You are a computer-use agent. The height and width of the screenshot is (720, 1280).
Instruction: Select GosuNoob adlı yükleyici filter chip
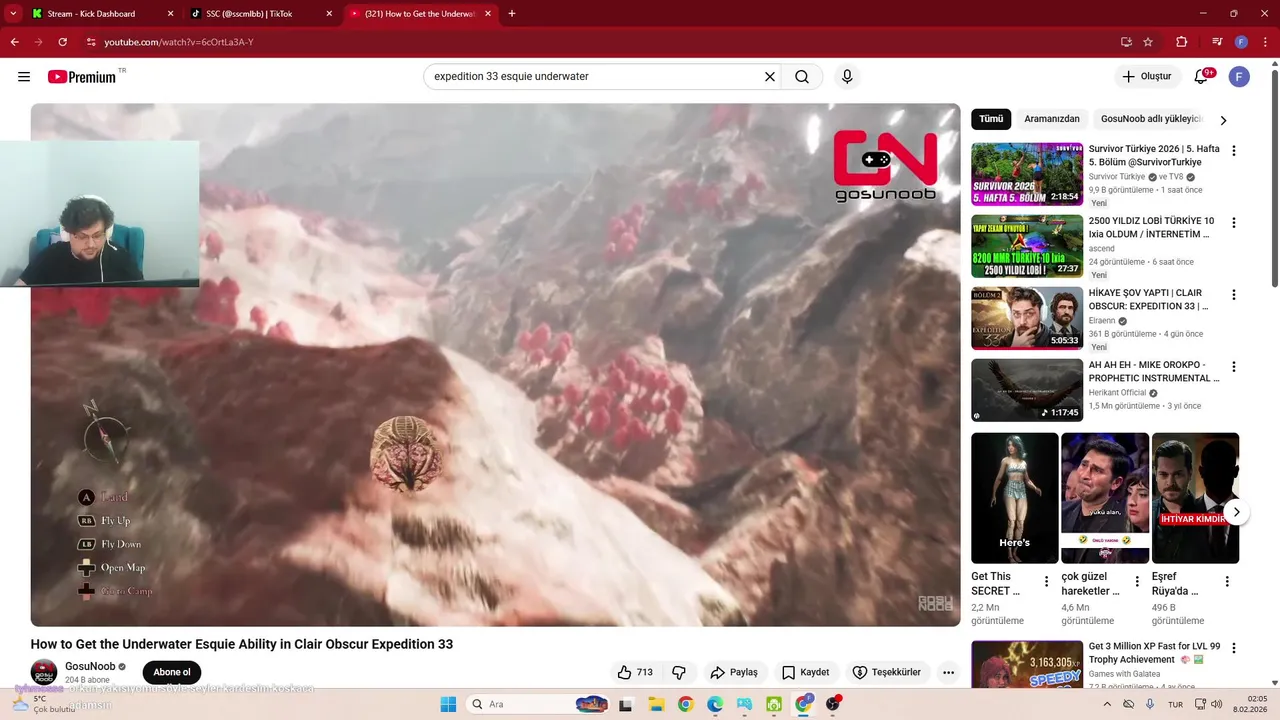tap(1152, 119)
